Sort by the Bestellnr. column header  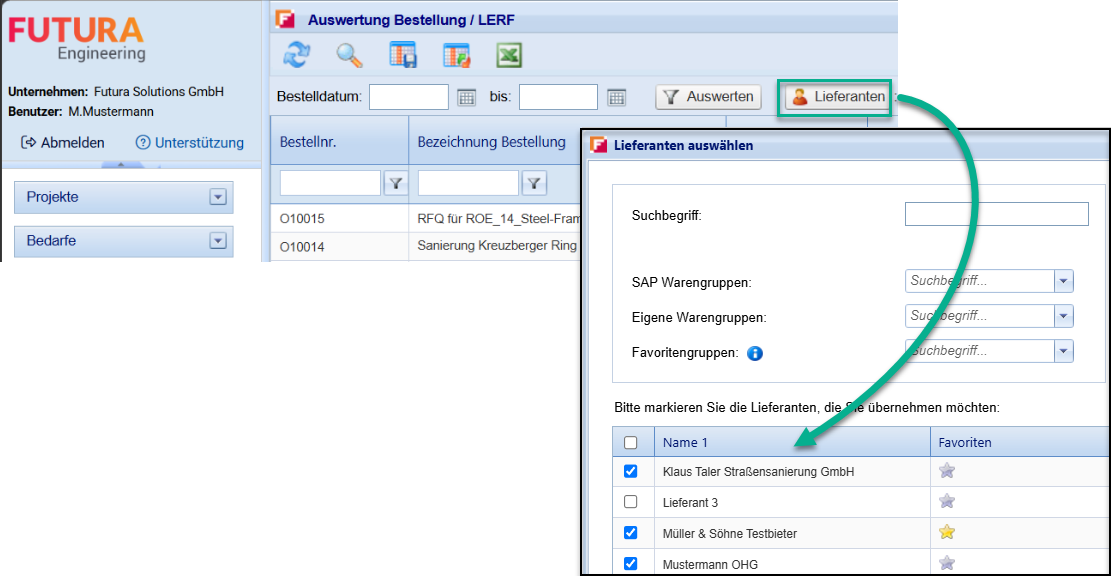(339, 141)
